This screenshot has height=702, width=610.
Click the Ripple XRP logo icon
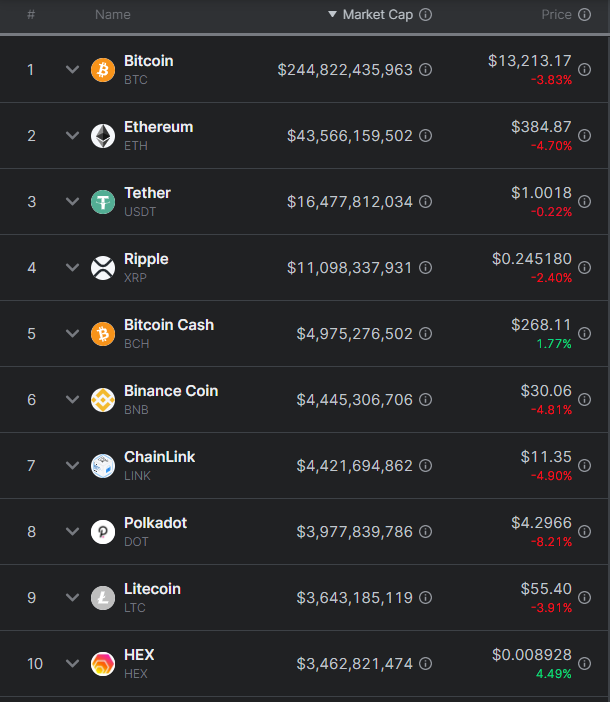click(103, 268)
